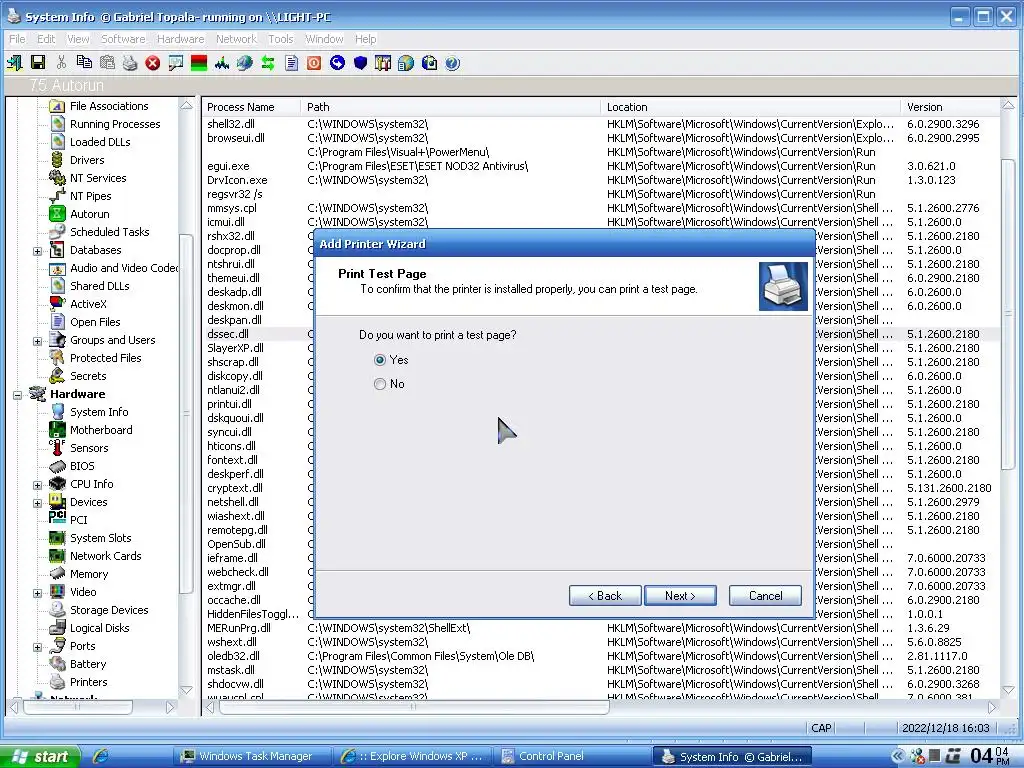Viewport: 1024px width, 768px height.
Task: Click the green arrows network transfer icon
Action: (x=268, y=63)
